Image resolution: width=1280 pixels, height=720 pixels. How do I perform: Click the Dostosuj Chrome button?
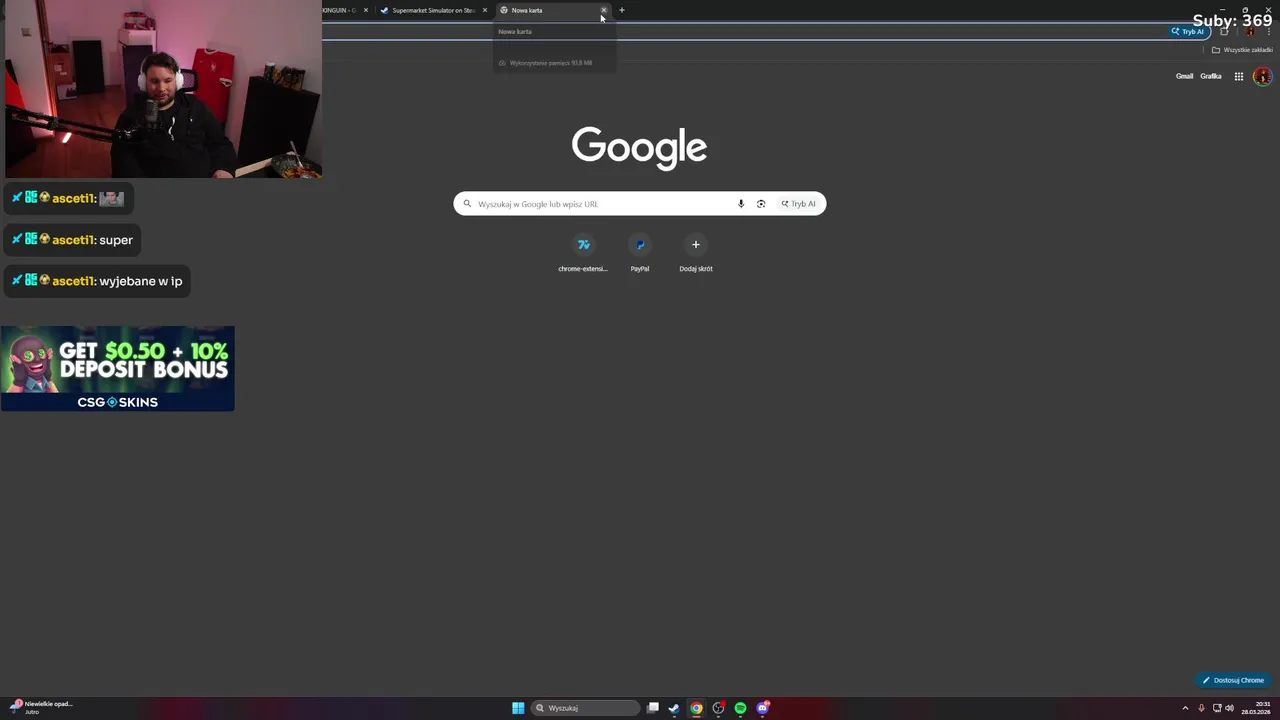pos(1234,680)
